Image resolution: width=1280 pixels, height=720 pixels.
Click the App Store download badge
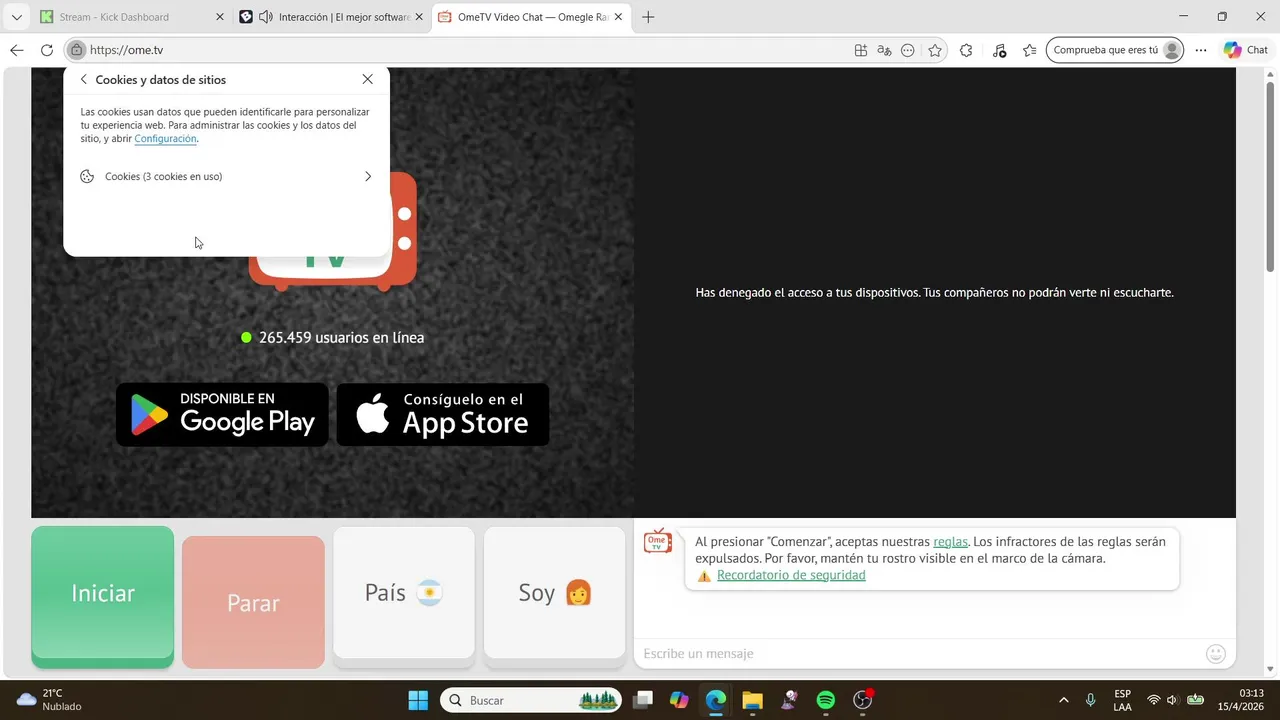[443, 414]
